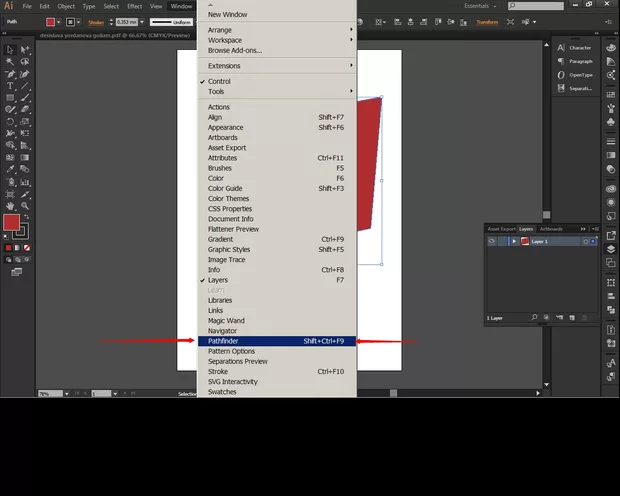Image resolution: width=620 pixels, height=496 pixels.
Task: Click the control bar fill color swatch
Action: point(50,22)
